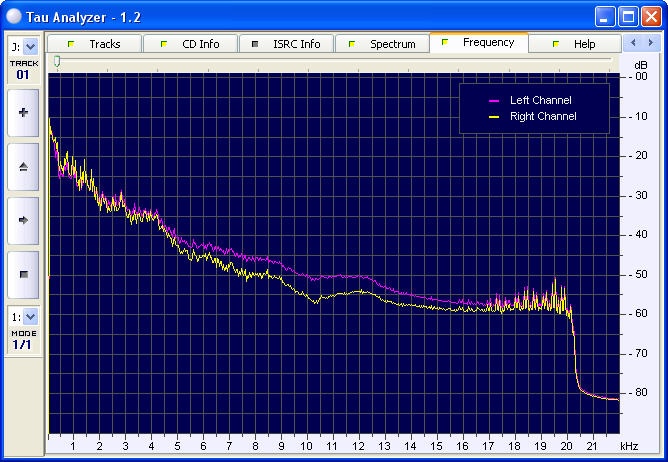Switch to the Tracks tab
The height and width of the screenshot is (462, 668).
[94, 44]
